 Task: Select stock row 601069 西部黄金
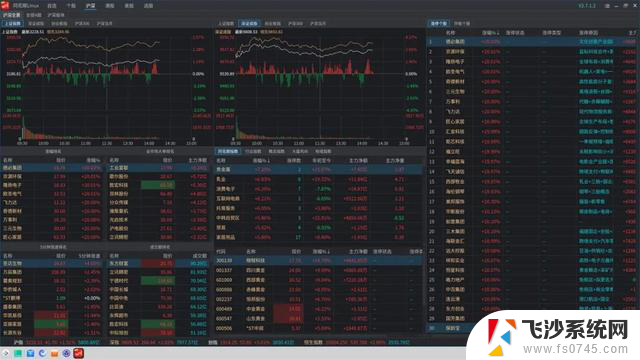click(x=318, y=280)
